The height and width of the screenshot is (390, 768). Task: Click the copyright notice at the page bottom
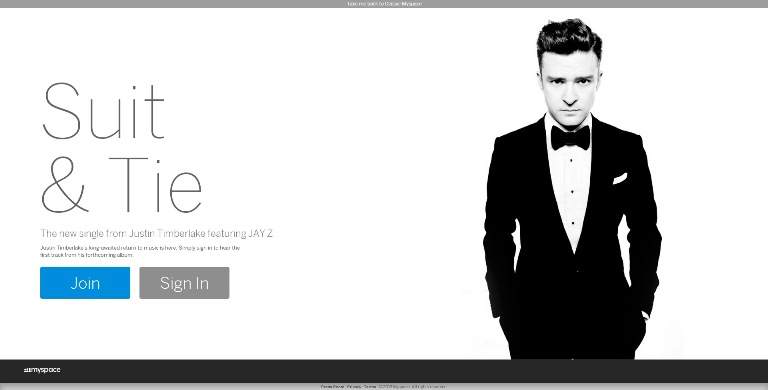412,387
